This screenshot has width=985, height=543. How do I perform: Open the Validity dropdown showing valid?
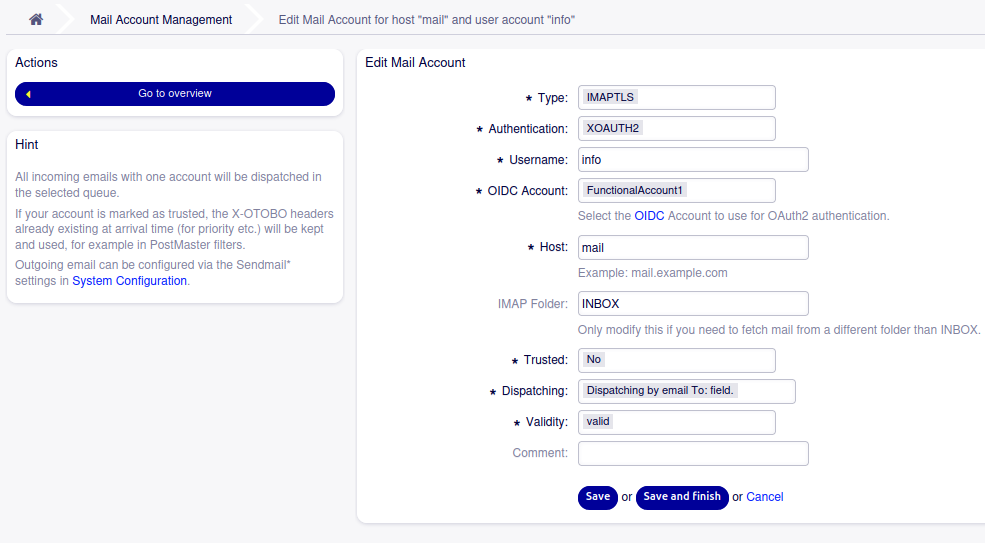(x=677, y=422)
